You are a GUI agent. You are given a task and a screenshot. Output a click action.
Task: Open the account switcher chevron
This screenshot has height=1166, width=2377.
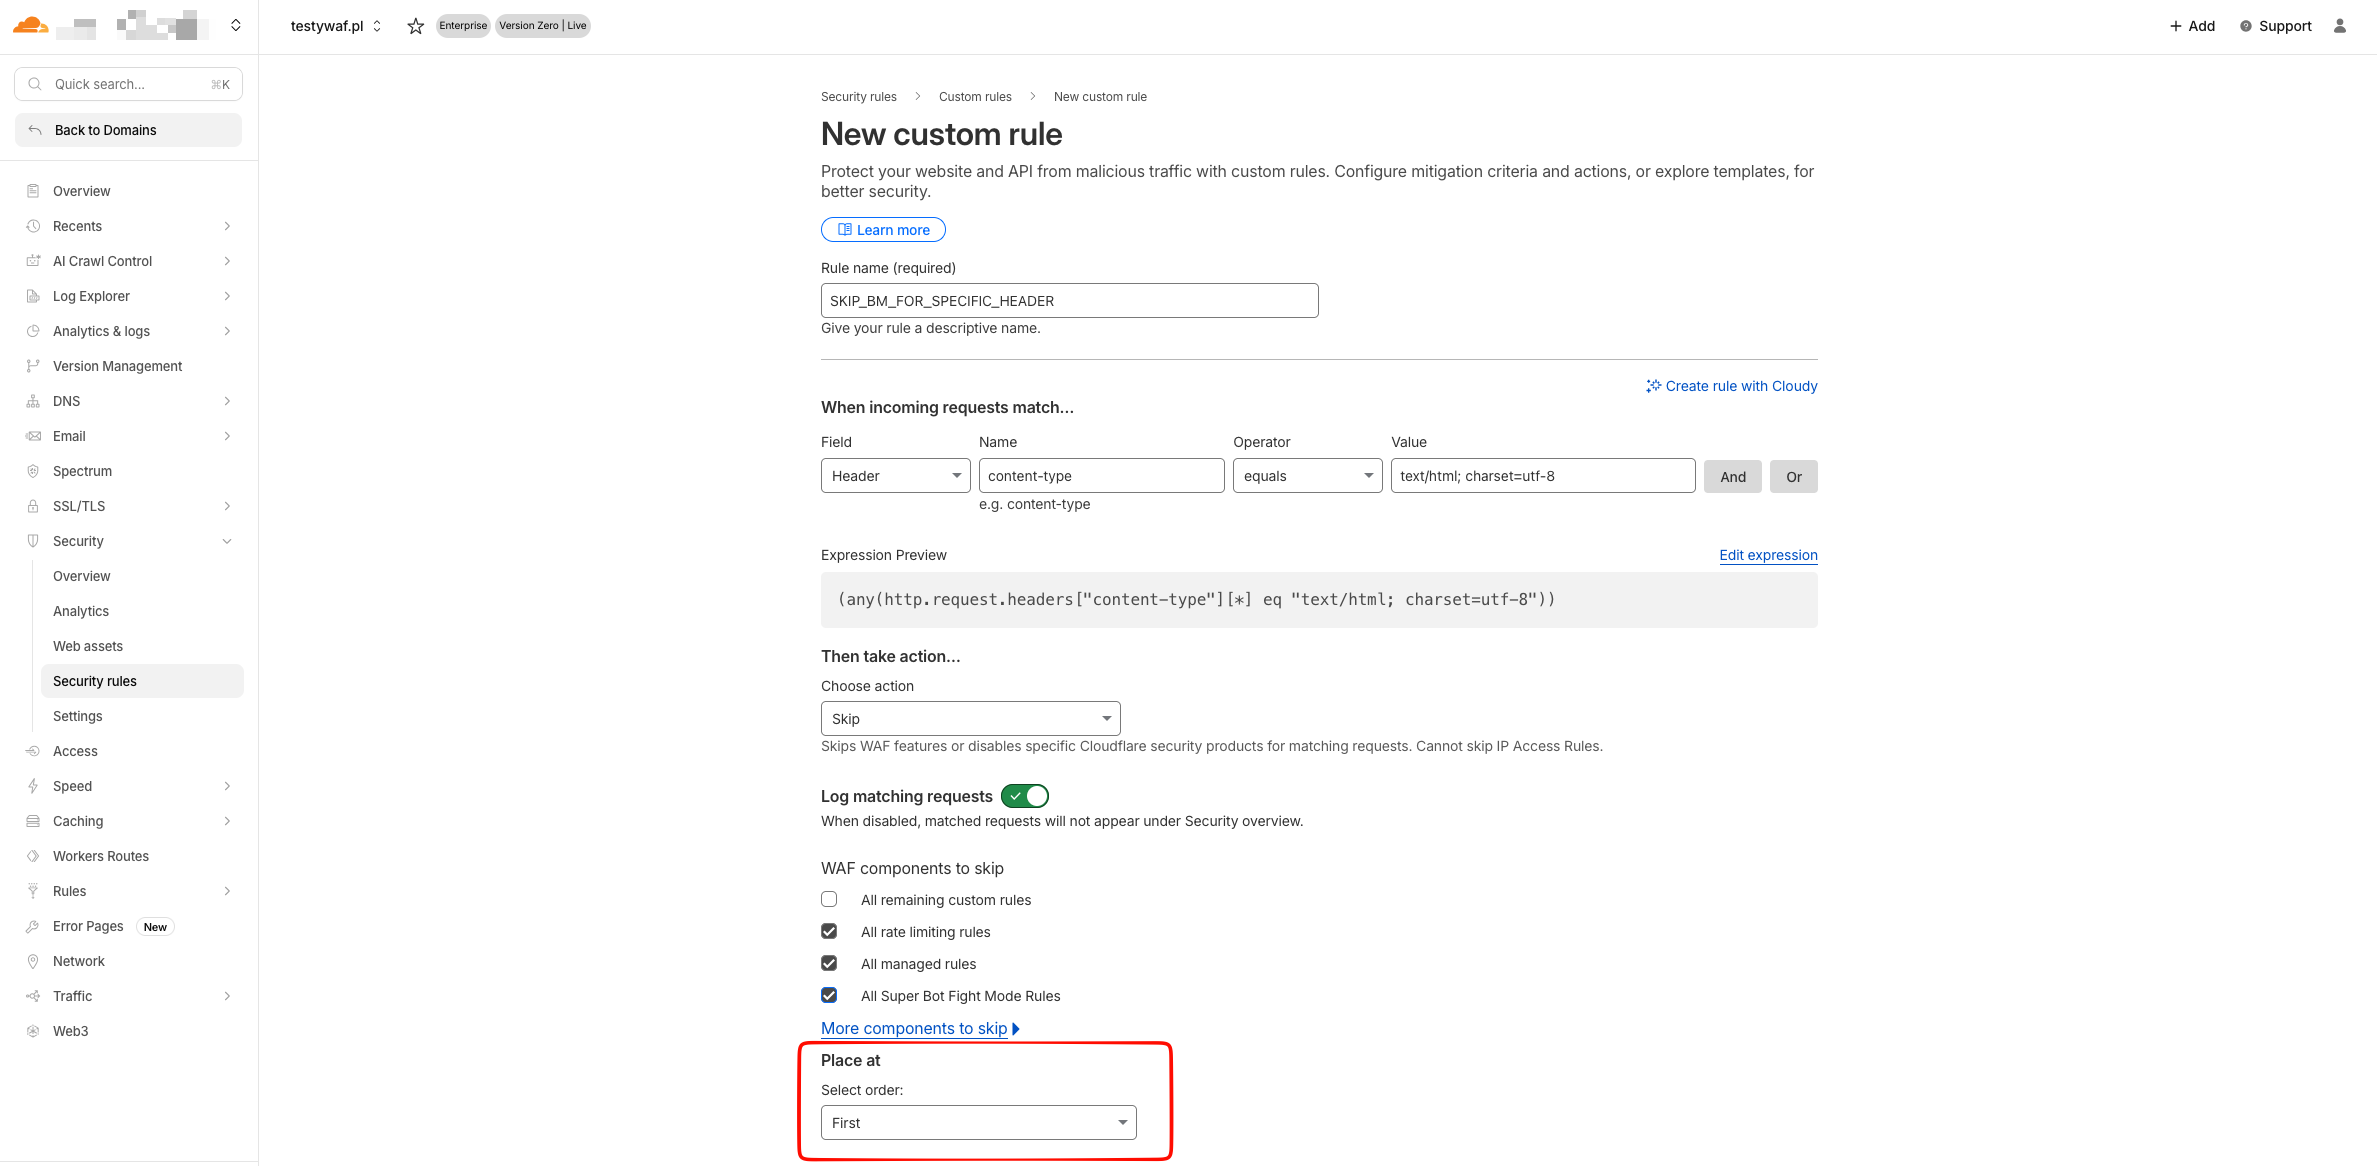point(236,25)
